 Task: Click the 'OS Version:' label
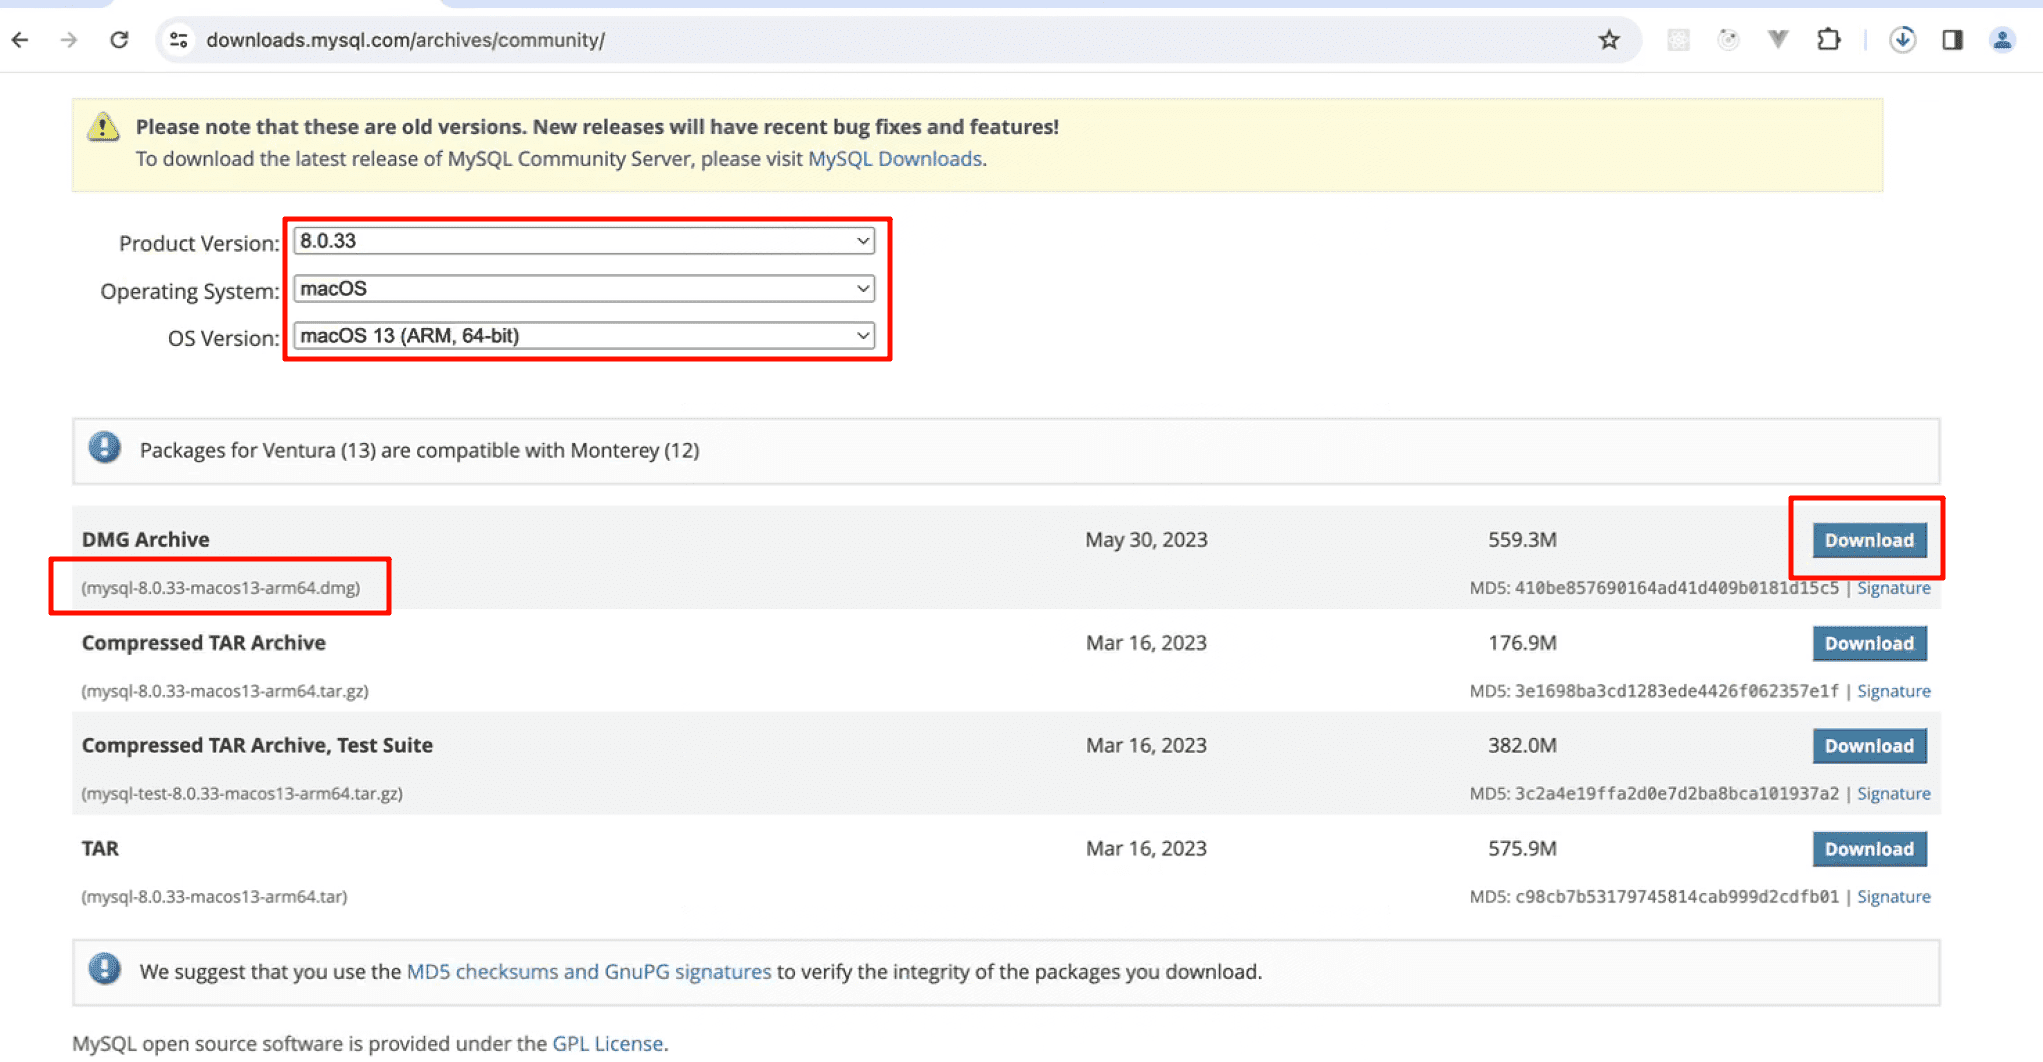click(224, 339)
